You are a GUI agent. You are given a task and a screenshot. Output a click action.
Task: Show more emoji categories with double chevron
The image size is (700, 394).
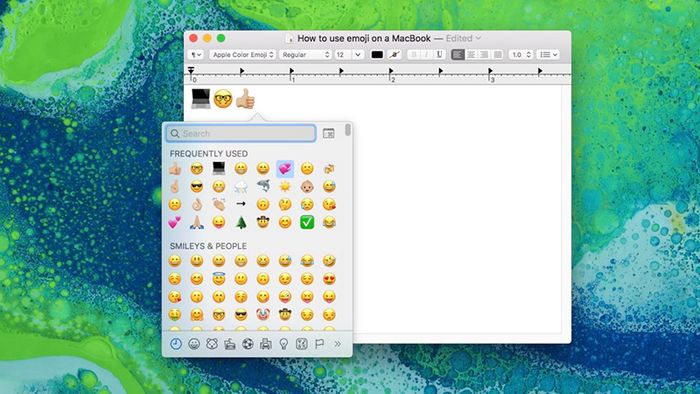[x=338, y=344]
